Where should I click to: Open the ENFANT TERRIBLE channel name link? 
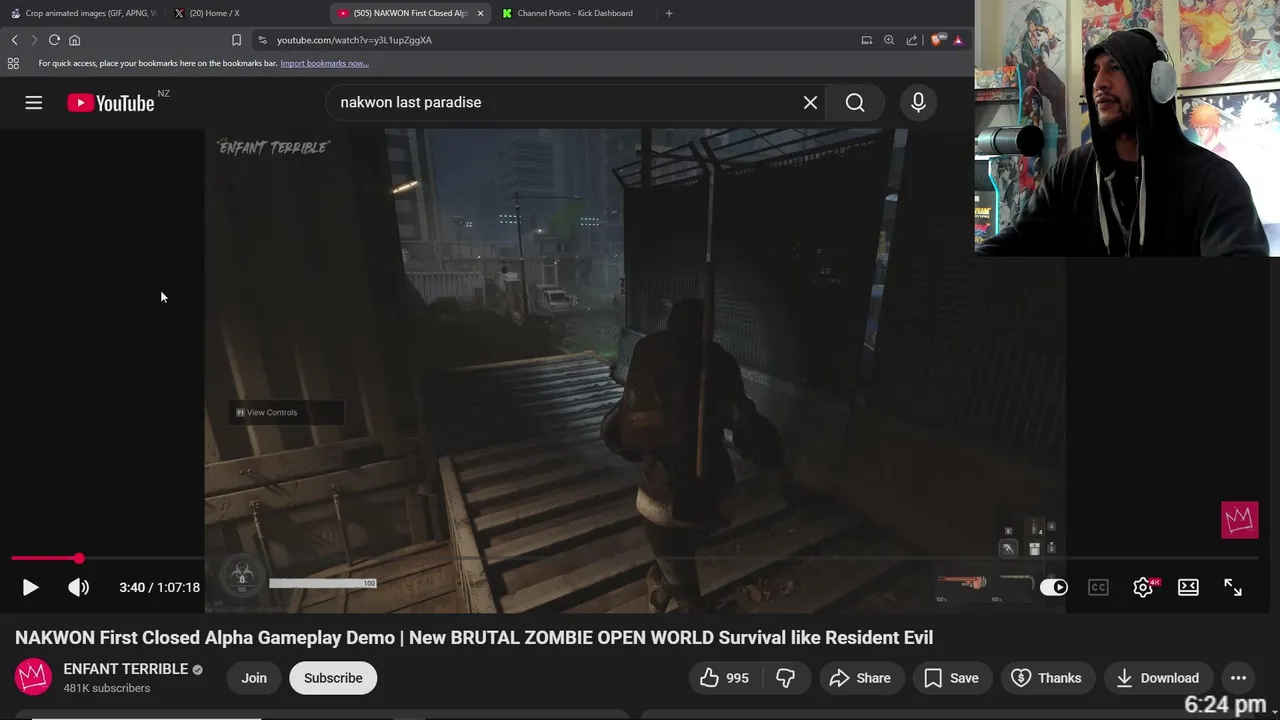point(126,669)
